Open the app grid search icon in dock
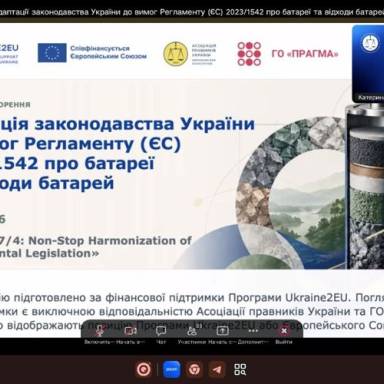The image size is (384, 384). point(240,369)
